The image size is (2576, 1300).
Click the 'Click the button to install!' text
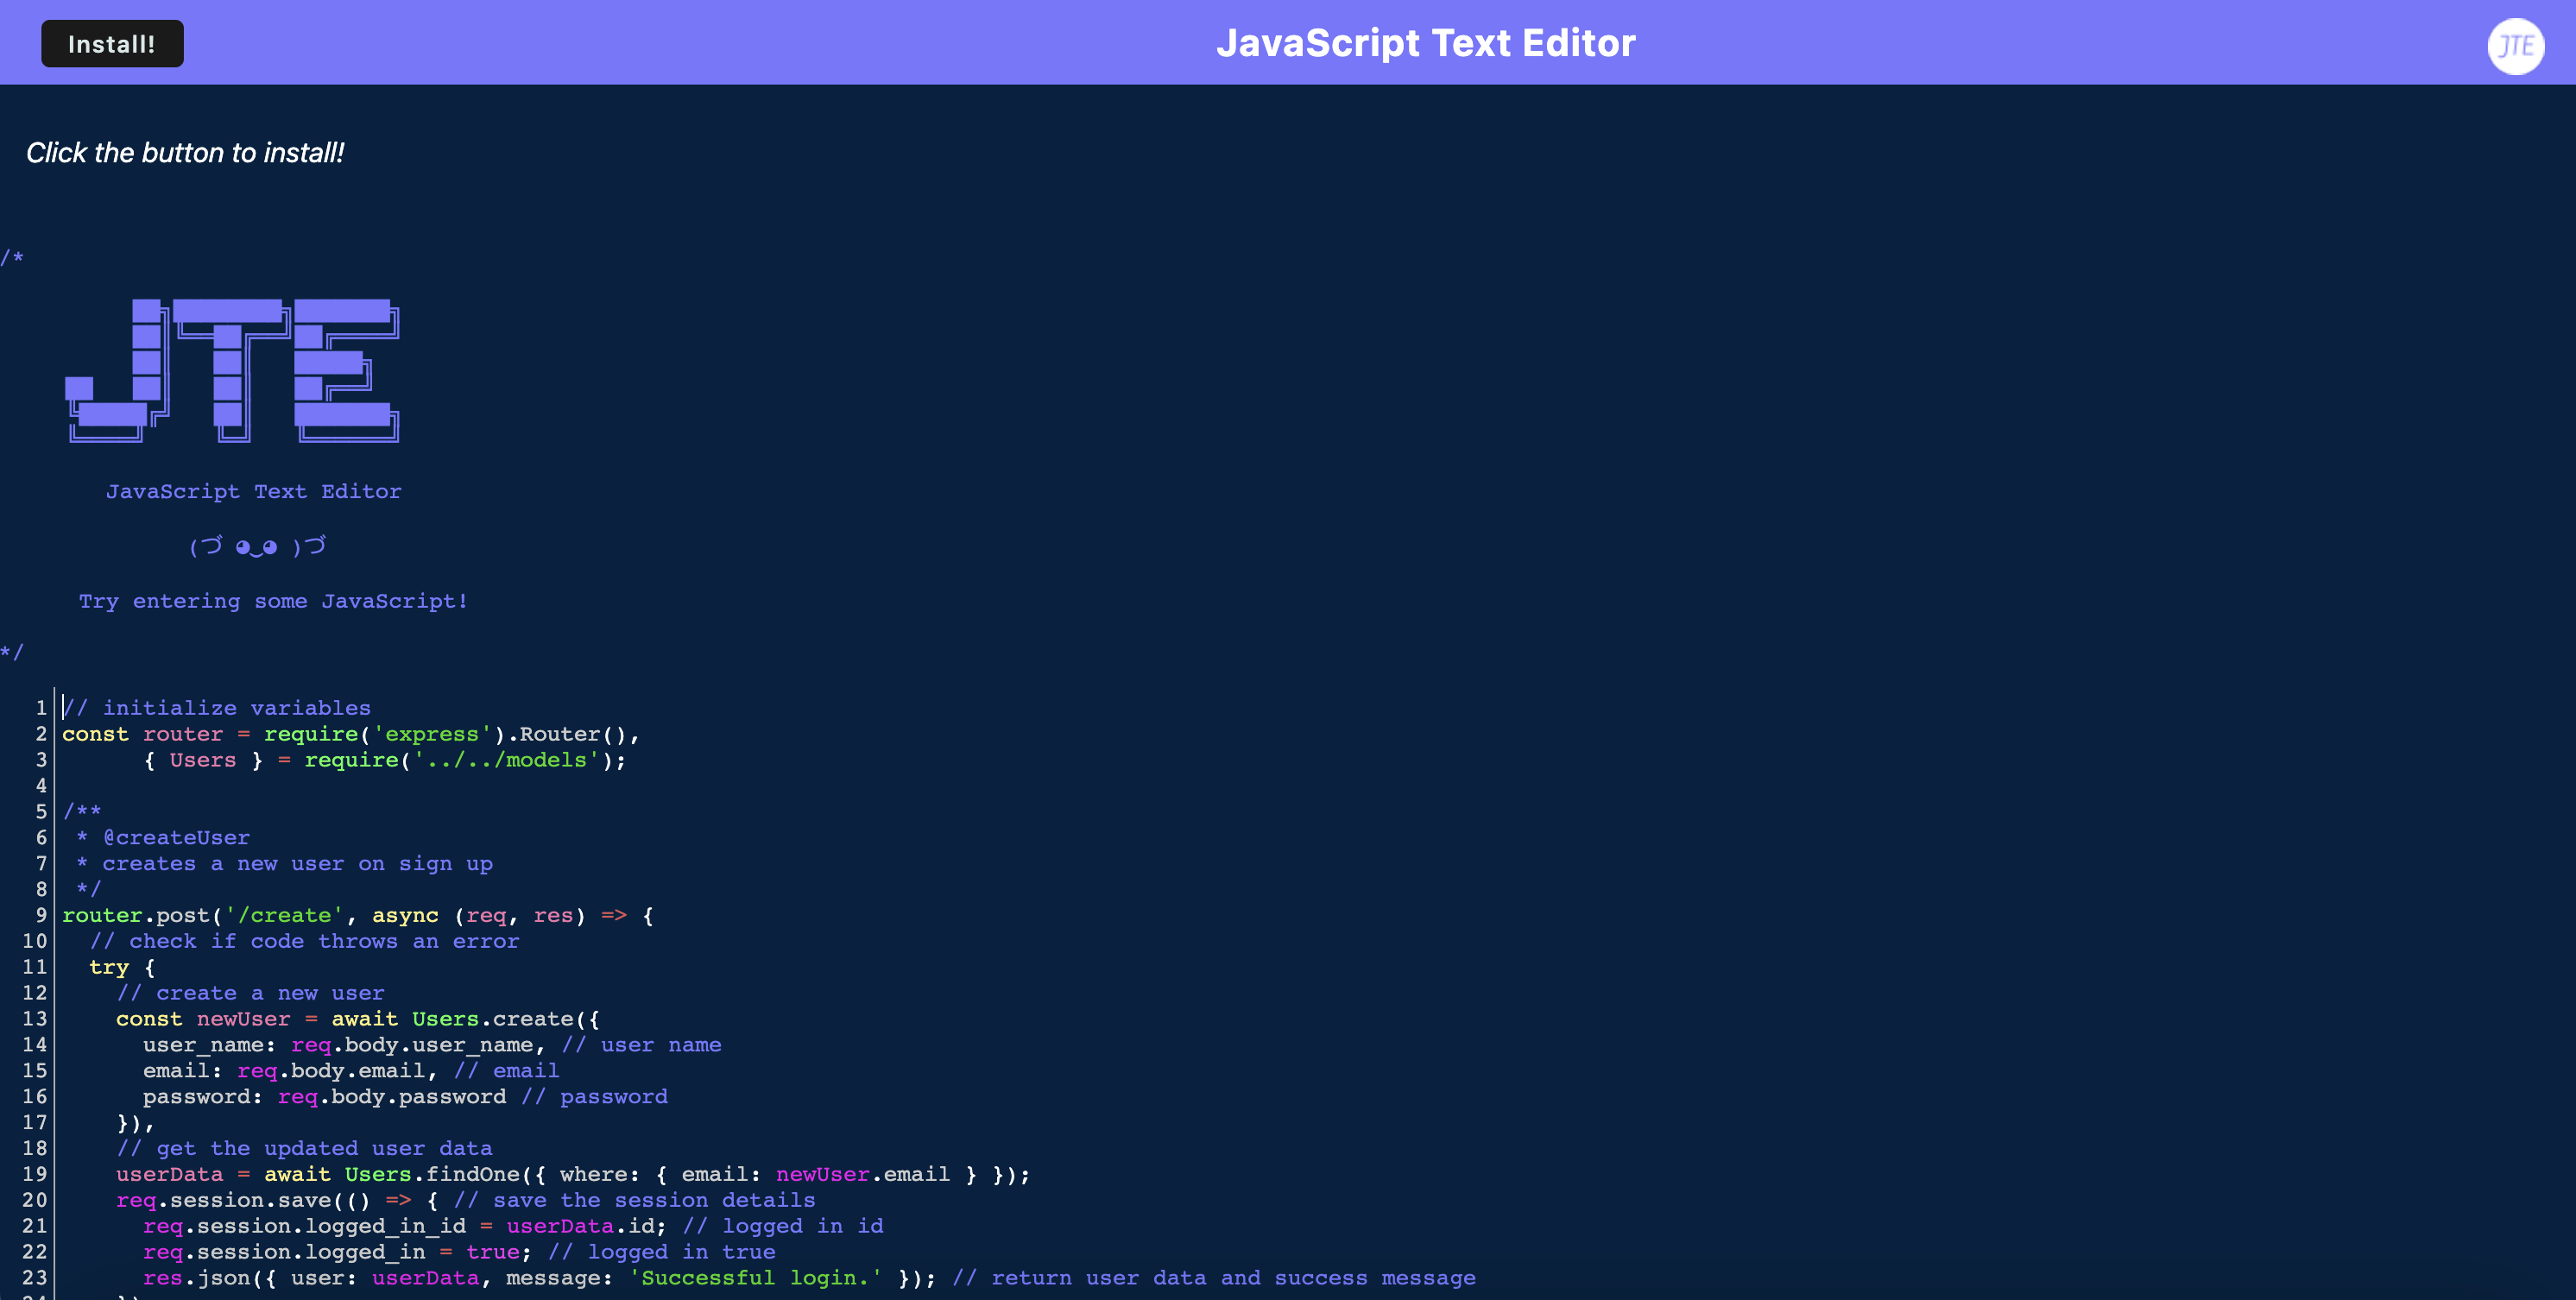185,153
